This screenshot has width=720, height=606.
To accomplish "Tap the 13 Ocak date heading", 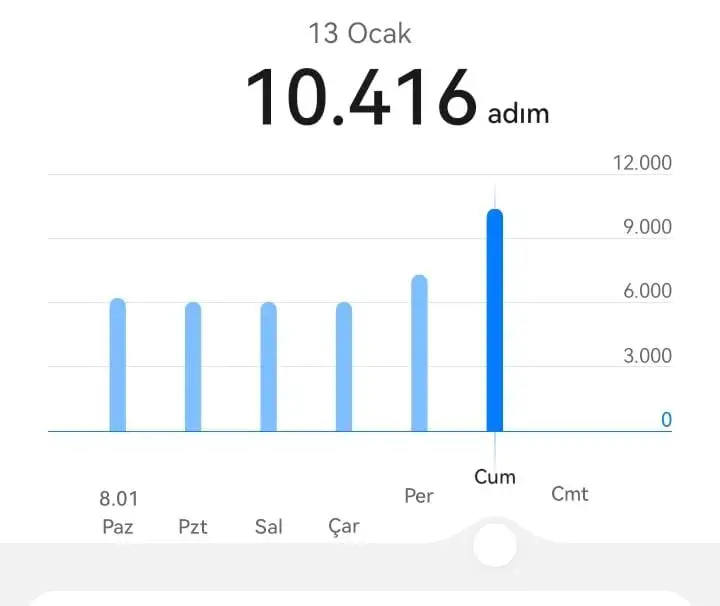I will (360, 33).
